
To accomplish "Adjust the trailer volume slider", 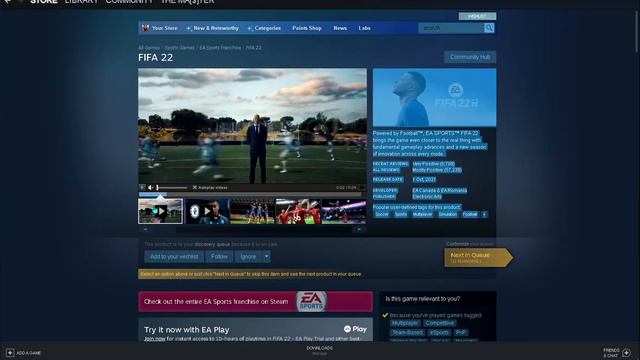I will 172,187.
